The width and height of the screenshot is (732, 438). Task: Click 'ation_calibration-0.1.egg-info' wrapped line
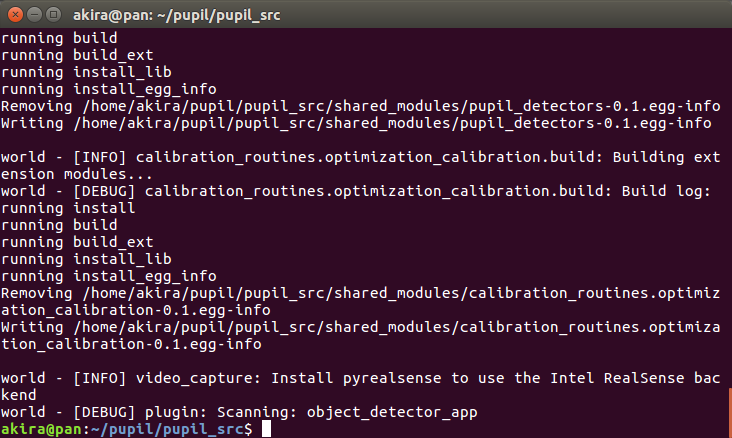click(136, 311)
